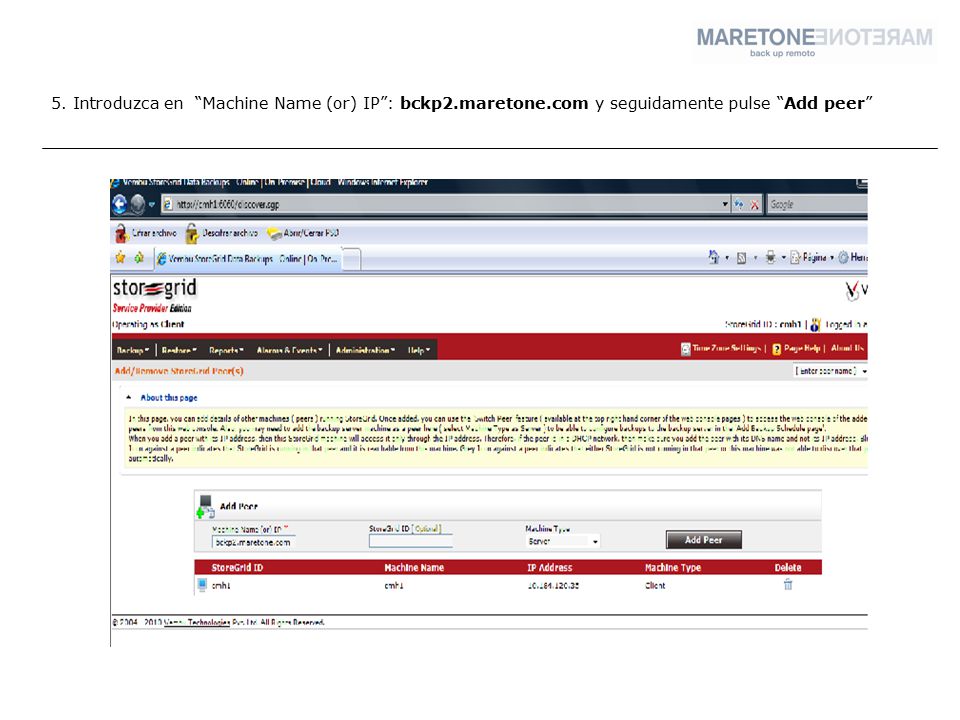Click the Vembu Technologies footer link
Image resolution: width=960 pixels, height=720 pixels.
197,623
